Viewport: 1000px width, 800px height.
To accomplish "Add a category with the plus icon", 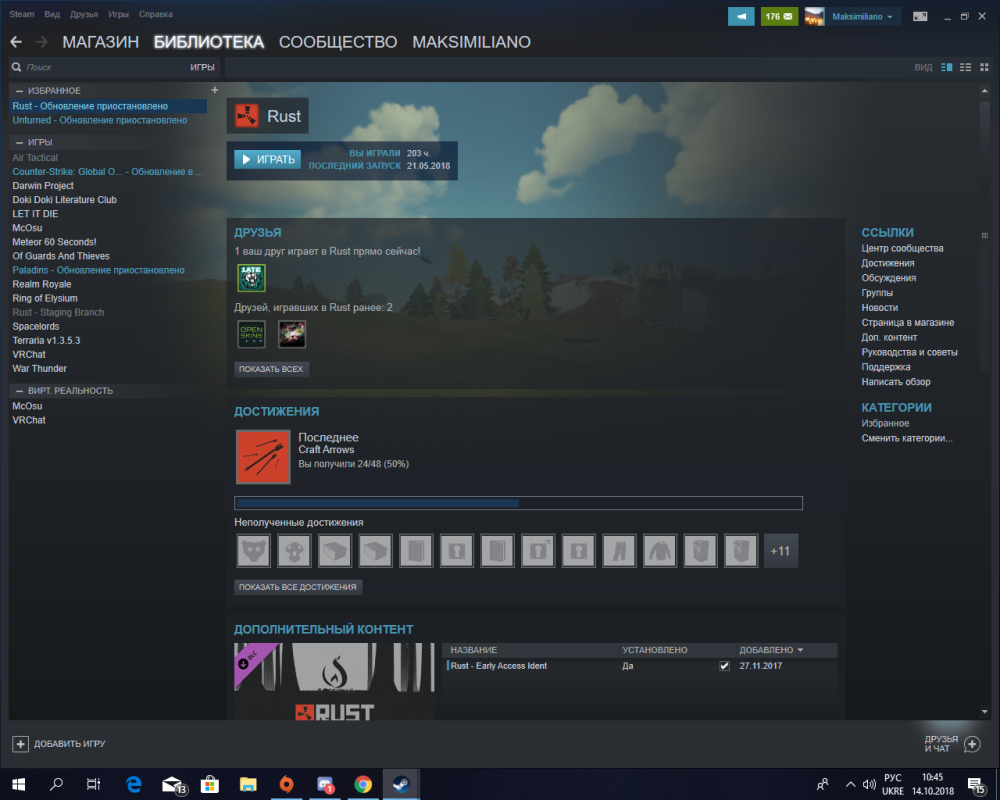I will click(x=215, y=90).
